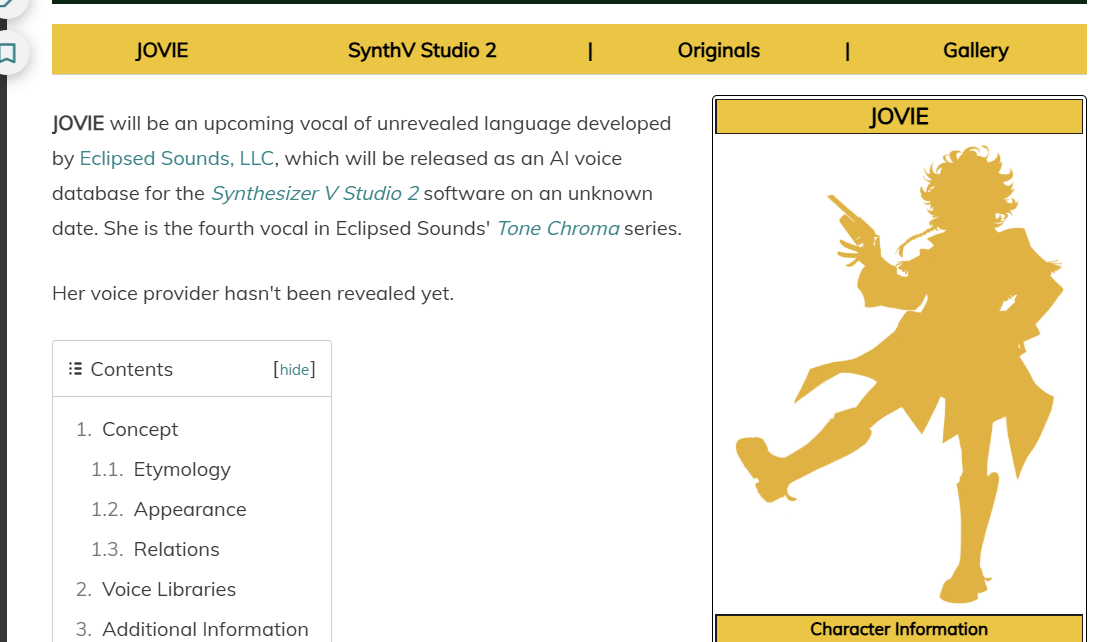This screenshot has height=642, width=1113.
Task: Follow the Synthesizer V Studio 2 link
Action: (315, 193)
